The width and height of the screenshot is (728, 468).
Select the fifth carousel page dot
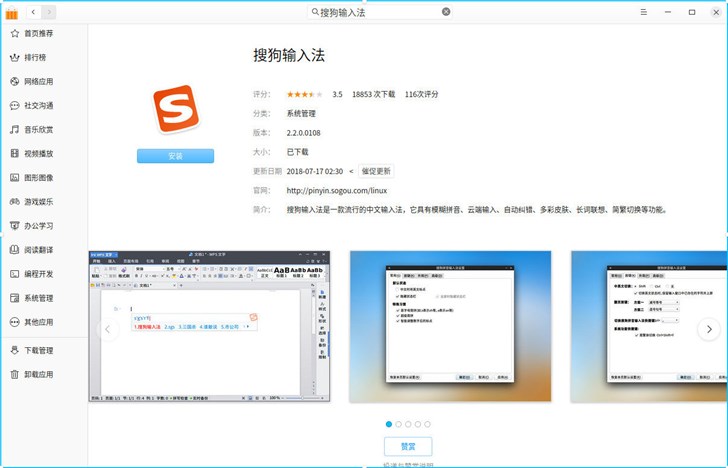point(427,424)
